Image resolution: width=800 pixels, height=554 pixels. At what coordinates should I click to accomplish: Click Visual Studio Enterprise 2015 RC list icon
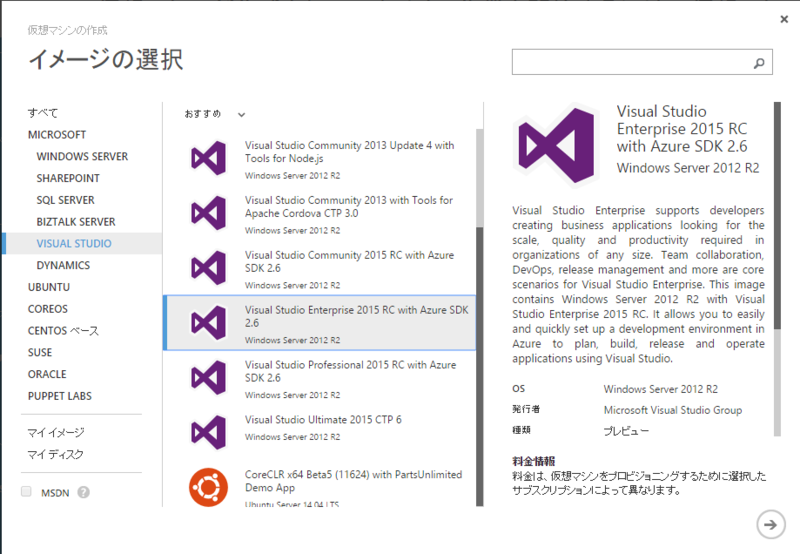[208, 323]
